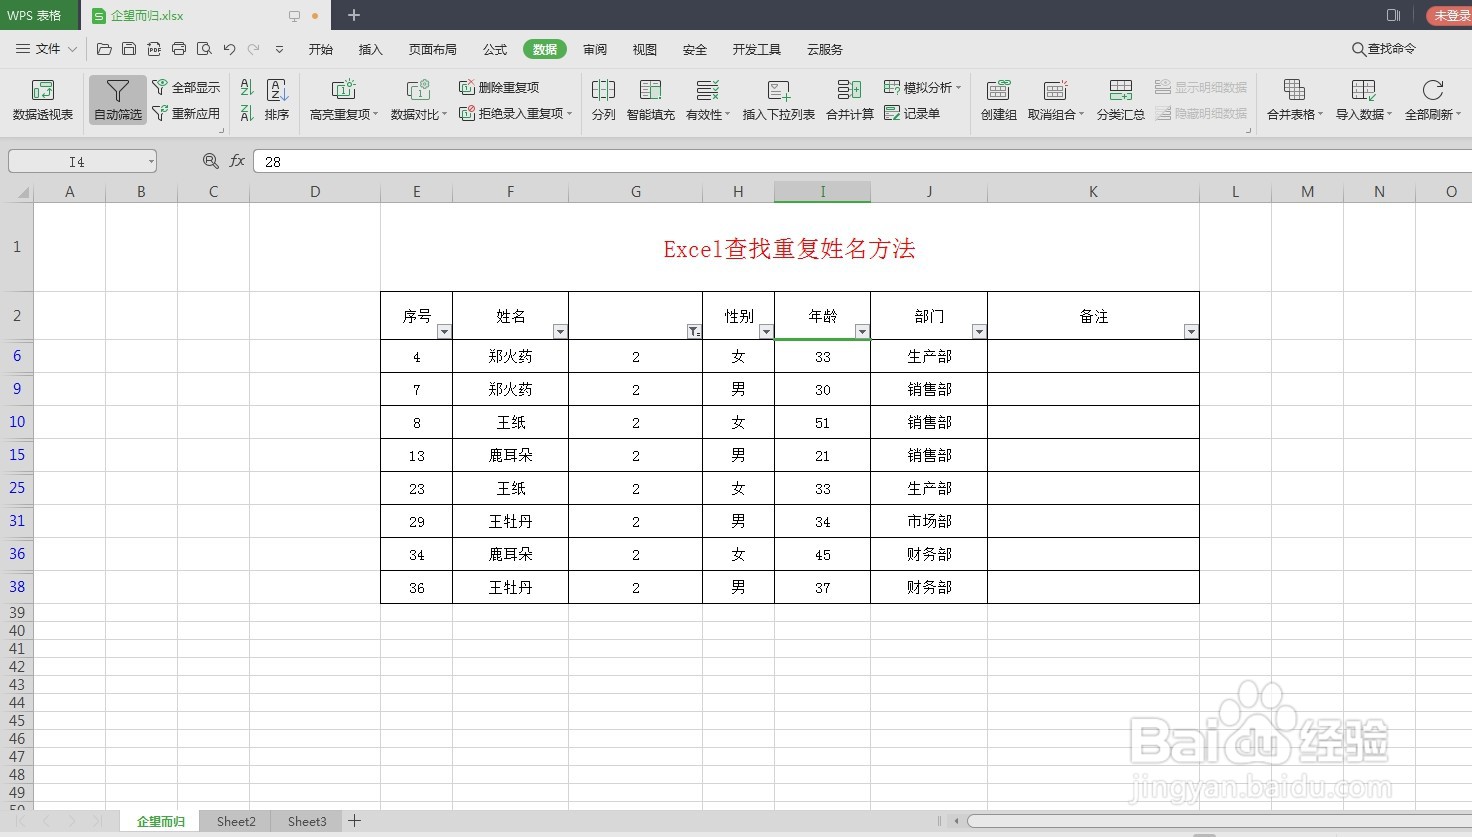The height and width of the screenshot is (837, 1472).
Task: Click the zoom magnifier beside fx
Action: point(210,161)
